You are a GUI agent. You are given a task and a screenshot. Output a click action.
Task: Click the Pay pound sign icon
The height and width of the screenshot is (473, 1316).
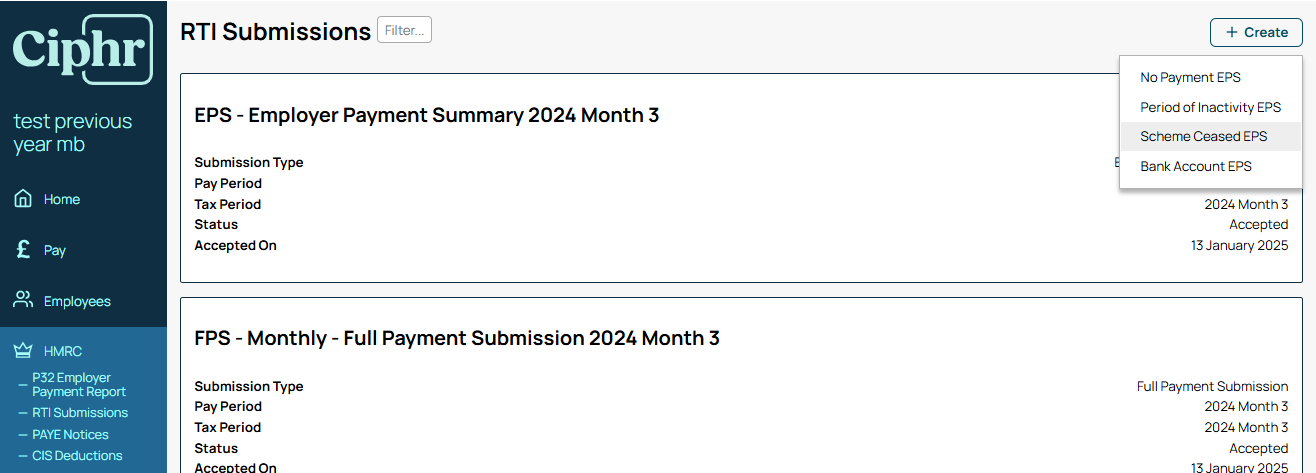tap(23, 250)
